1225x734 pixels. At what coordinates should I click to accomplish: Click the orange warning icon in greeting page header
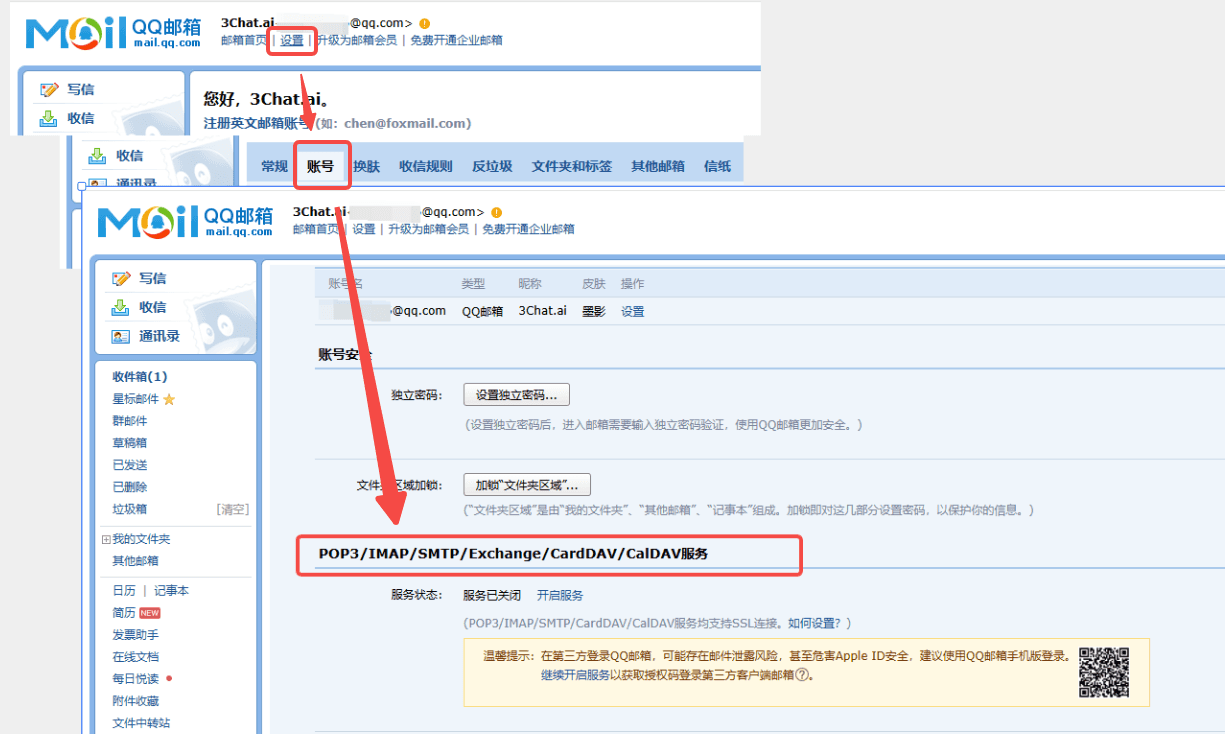click(425, 23)
